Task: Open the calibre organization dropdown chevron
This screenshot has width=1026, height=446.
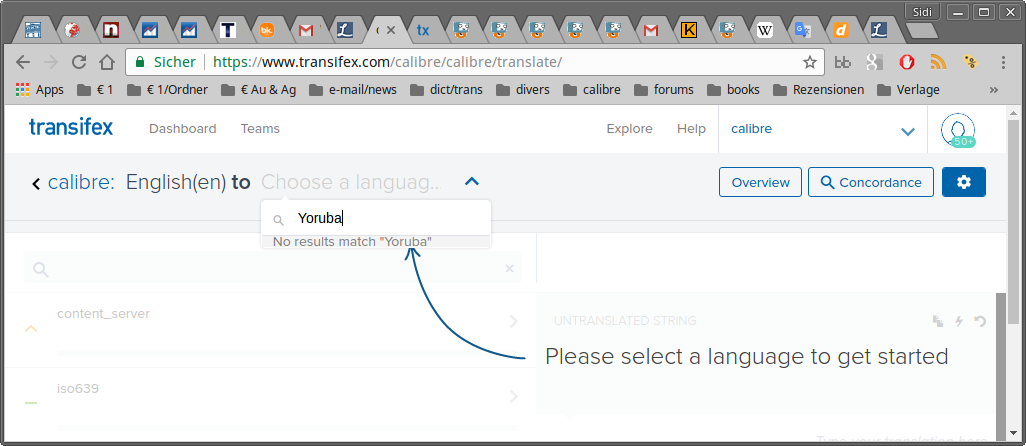Action: coord(908,131)
